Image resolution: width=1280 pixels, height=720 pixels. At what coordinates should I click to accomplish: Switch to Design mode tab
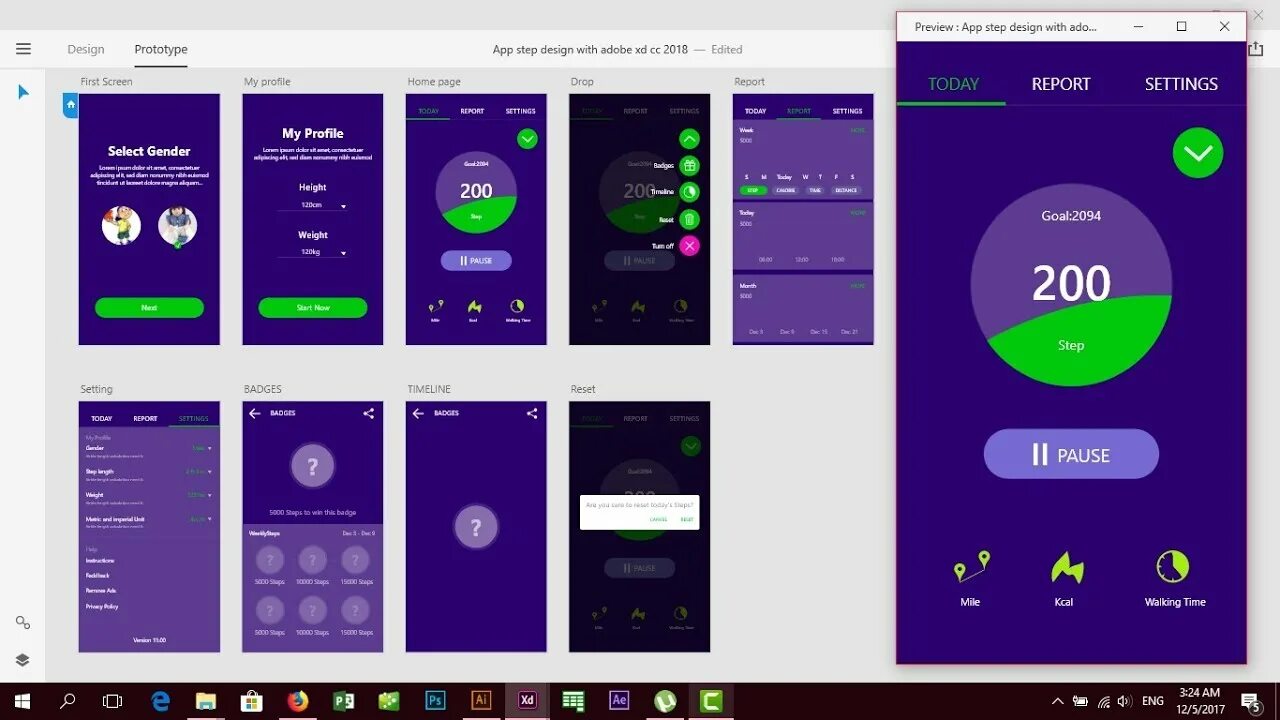click(86, 49)
